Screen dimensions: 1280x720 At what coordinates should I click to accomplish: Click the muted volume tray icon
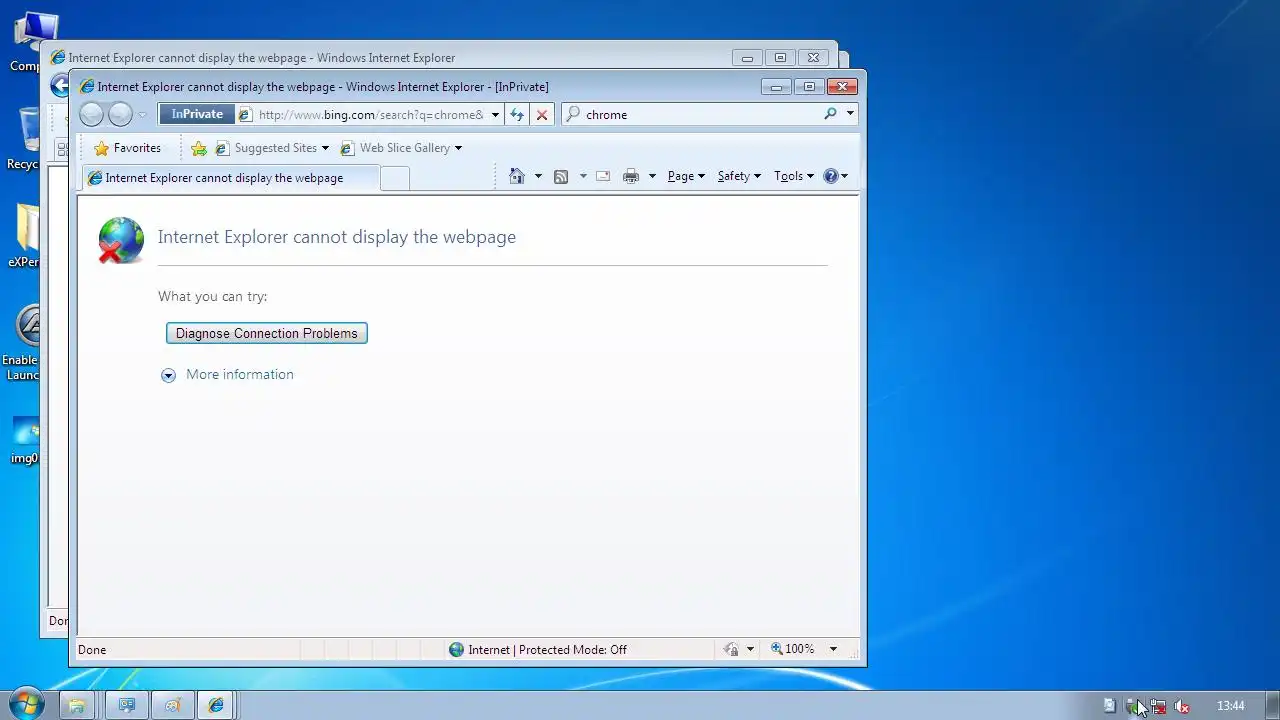[1182, 706]
